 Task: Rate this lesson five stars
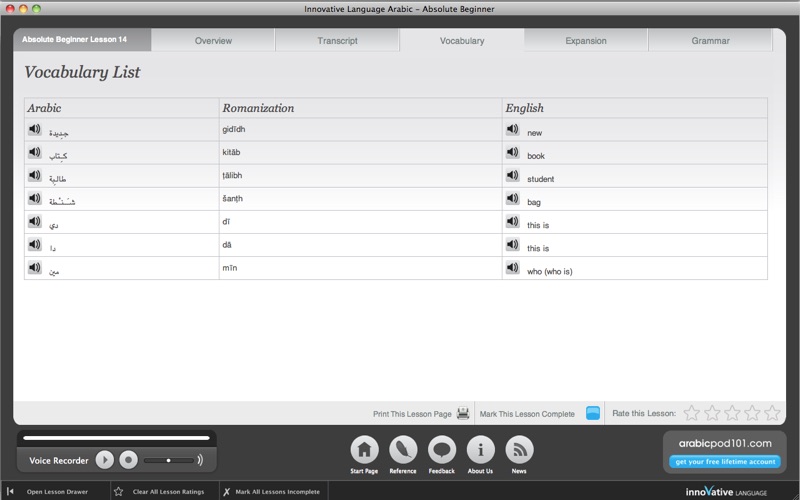click(x=772, y=413)
